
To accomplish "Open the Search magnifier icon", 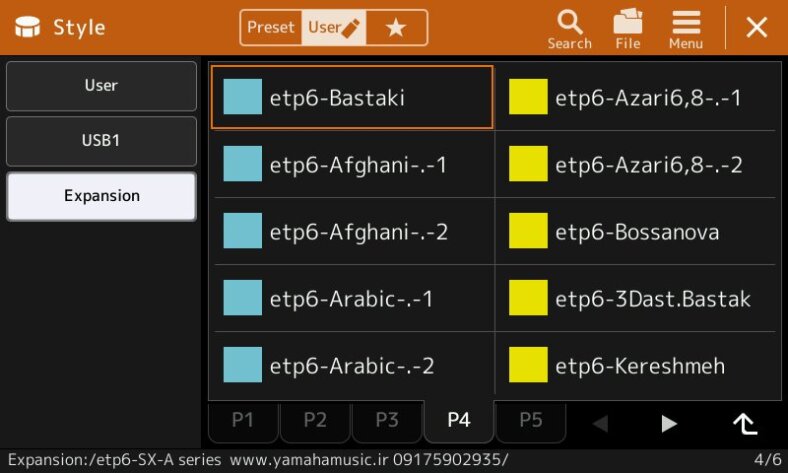I will click(569, 28).
